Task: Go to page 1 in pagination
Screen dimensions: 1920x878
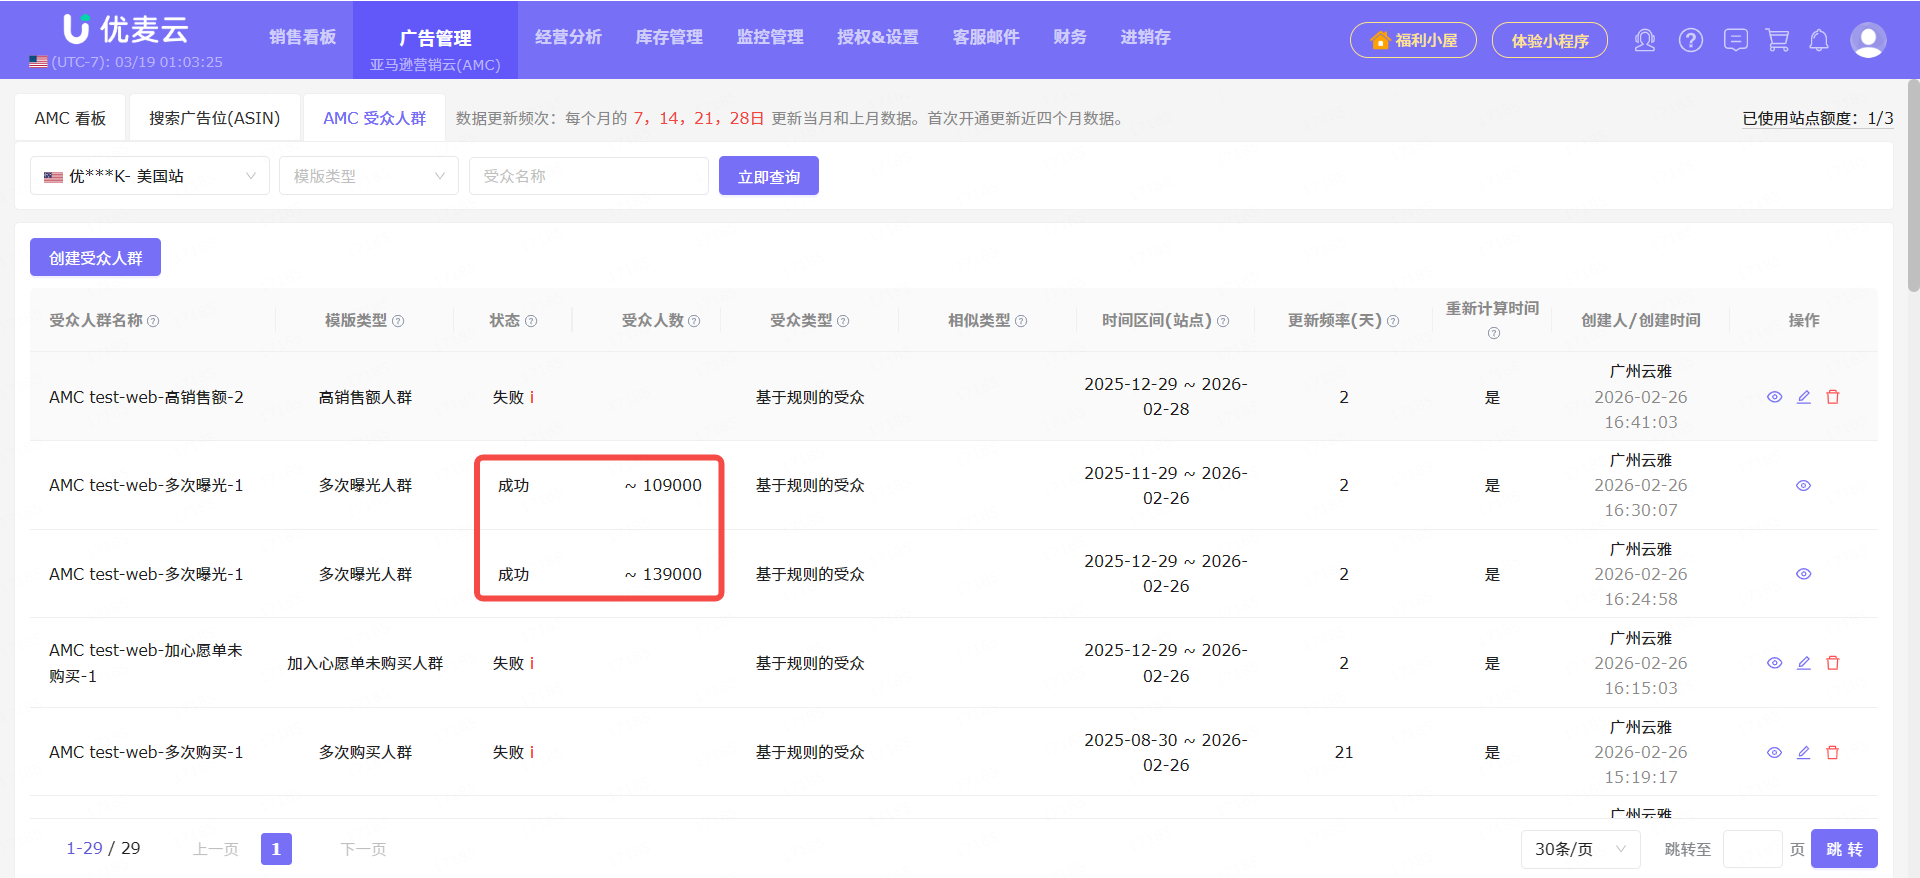Action: click(276, 849)
